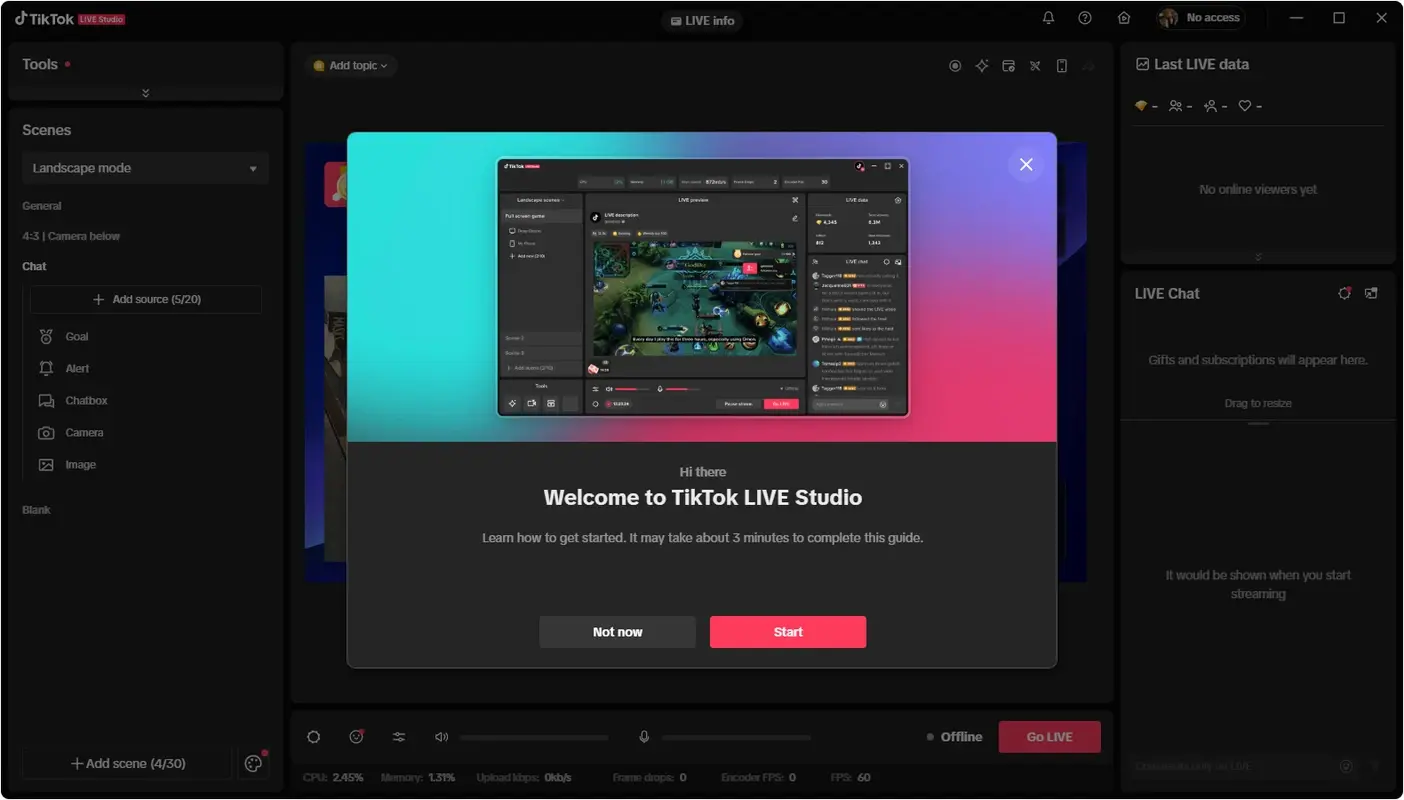Select the 4:3 Camera below scene

click(x=71, y=236)
